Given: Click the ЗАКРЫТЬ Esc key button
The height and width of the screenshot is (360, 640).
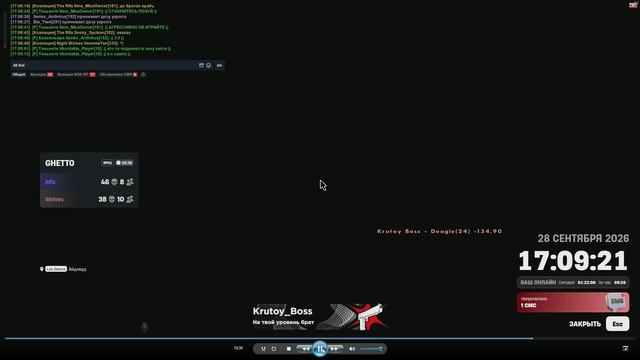Looking at the screenshot, I should tap(618, 324).
